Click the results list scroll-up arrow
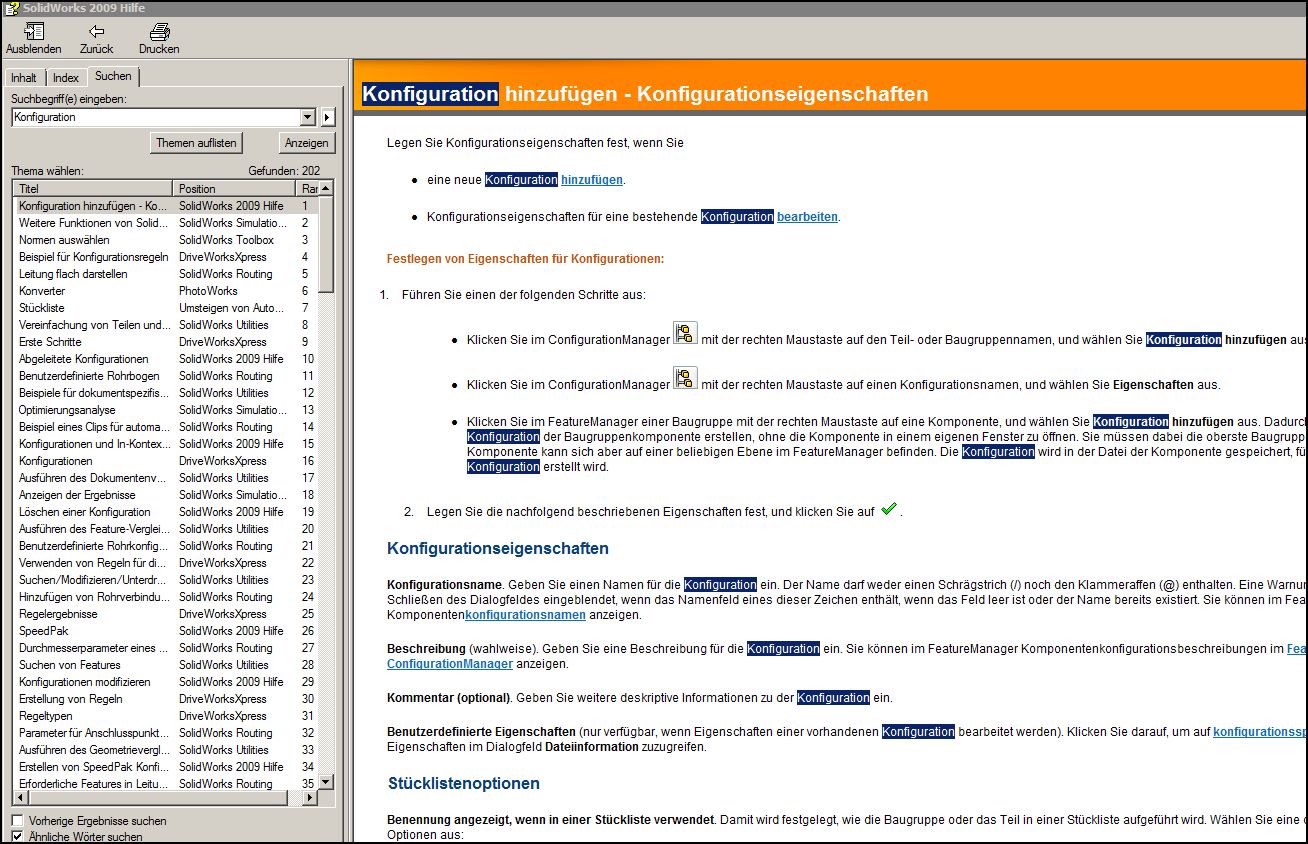This screenshot has height=844, width=1308. [326, 188]
